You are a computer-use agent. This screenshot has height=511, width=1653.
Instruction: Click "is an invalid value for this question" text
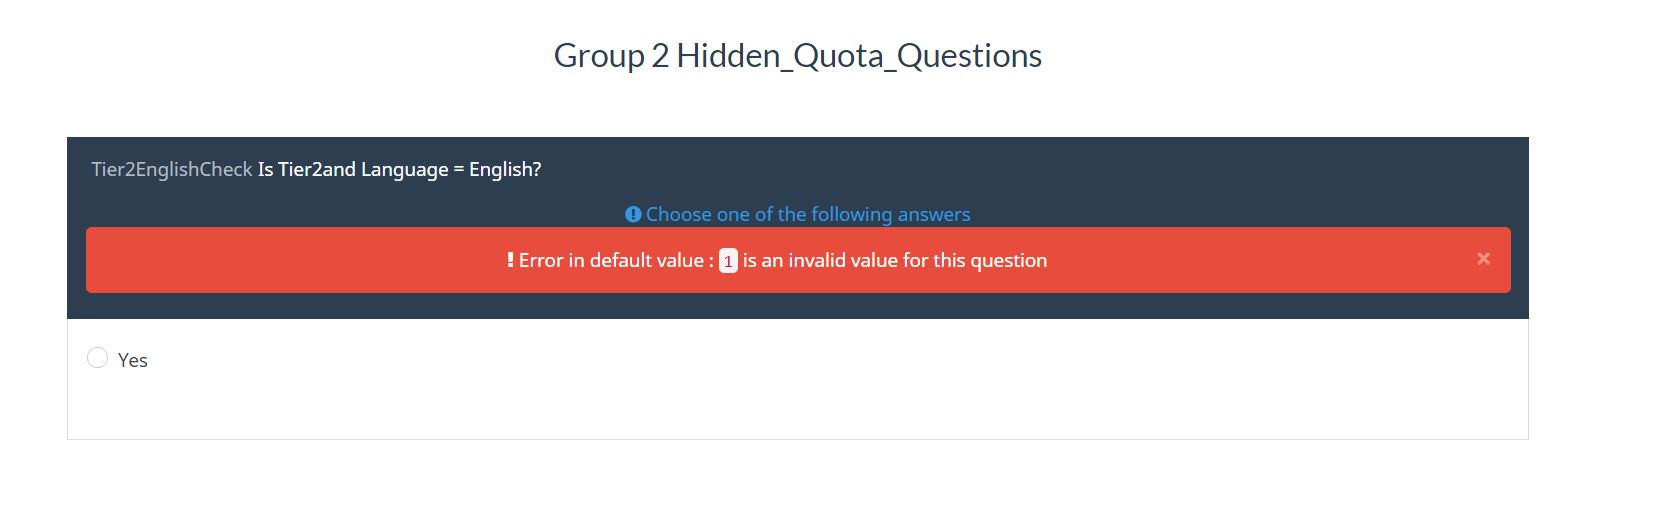894,260
